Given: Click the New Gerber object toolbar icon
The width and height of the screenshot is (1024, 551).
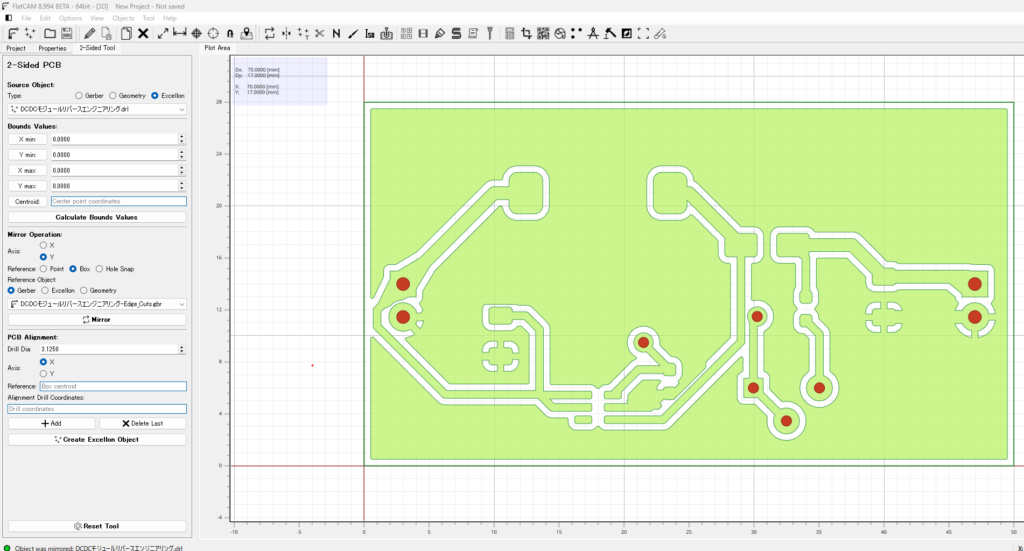Looking at the screenshot, I should [13, 33].
